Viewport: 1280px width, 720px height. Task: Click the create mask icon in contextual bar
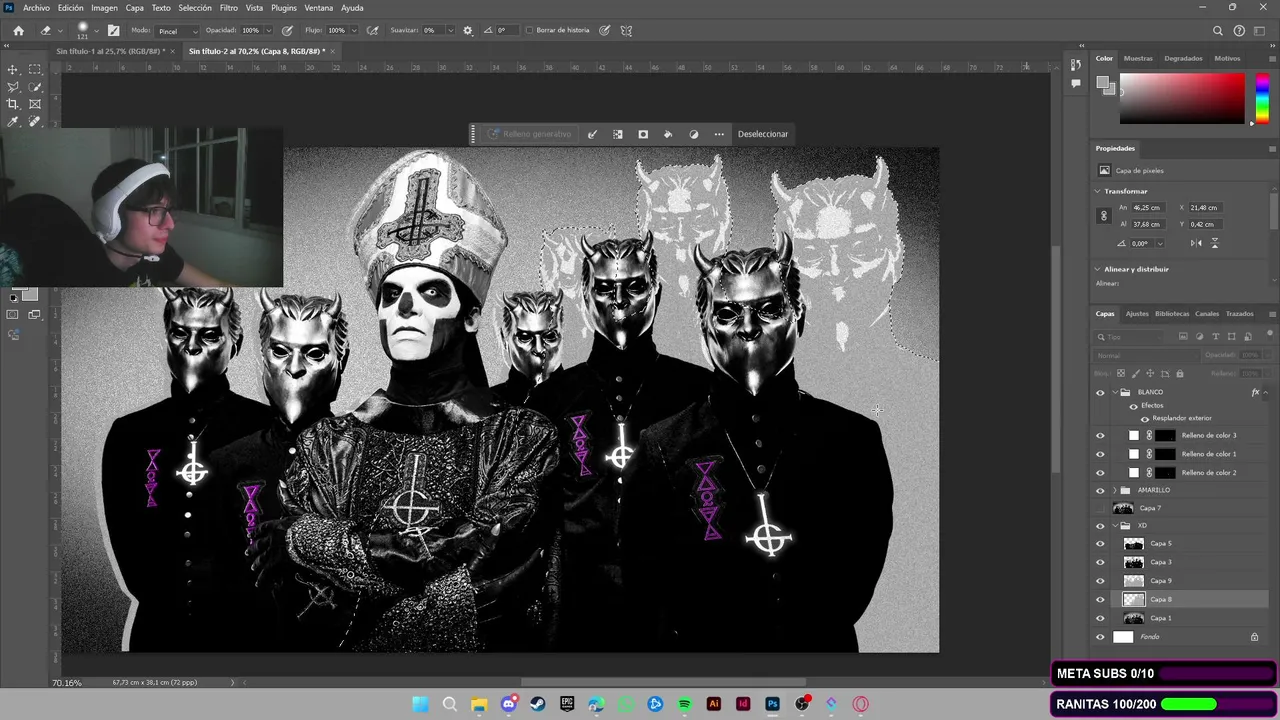click(643, 134)
